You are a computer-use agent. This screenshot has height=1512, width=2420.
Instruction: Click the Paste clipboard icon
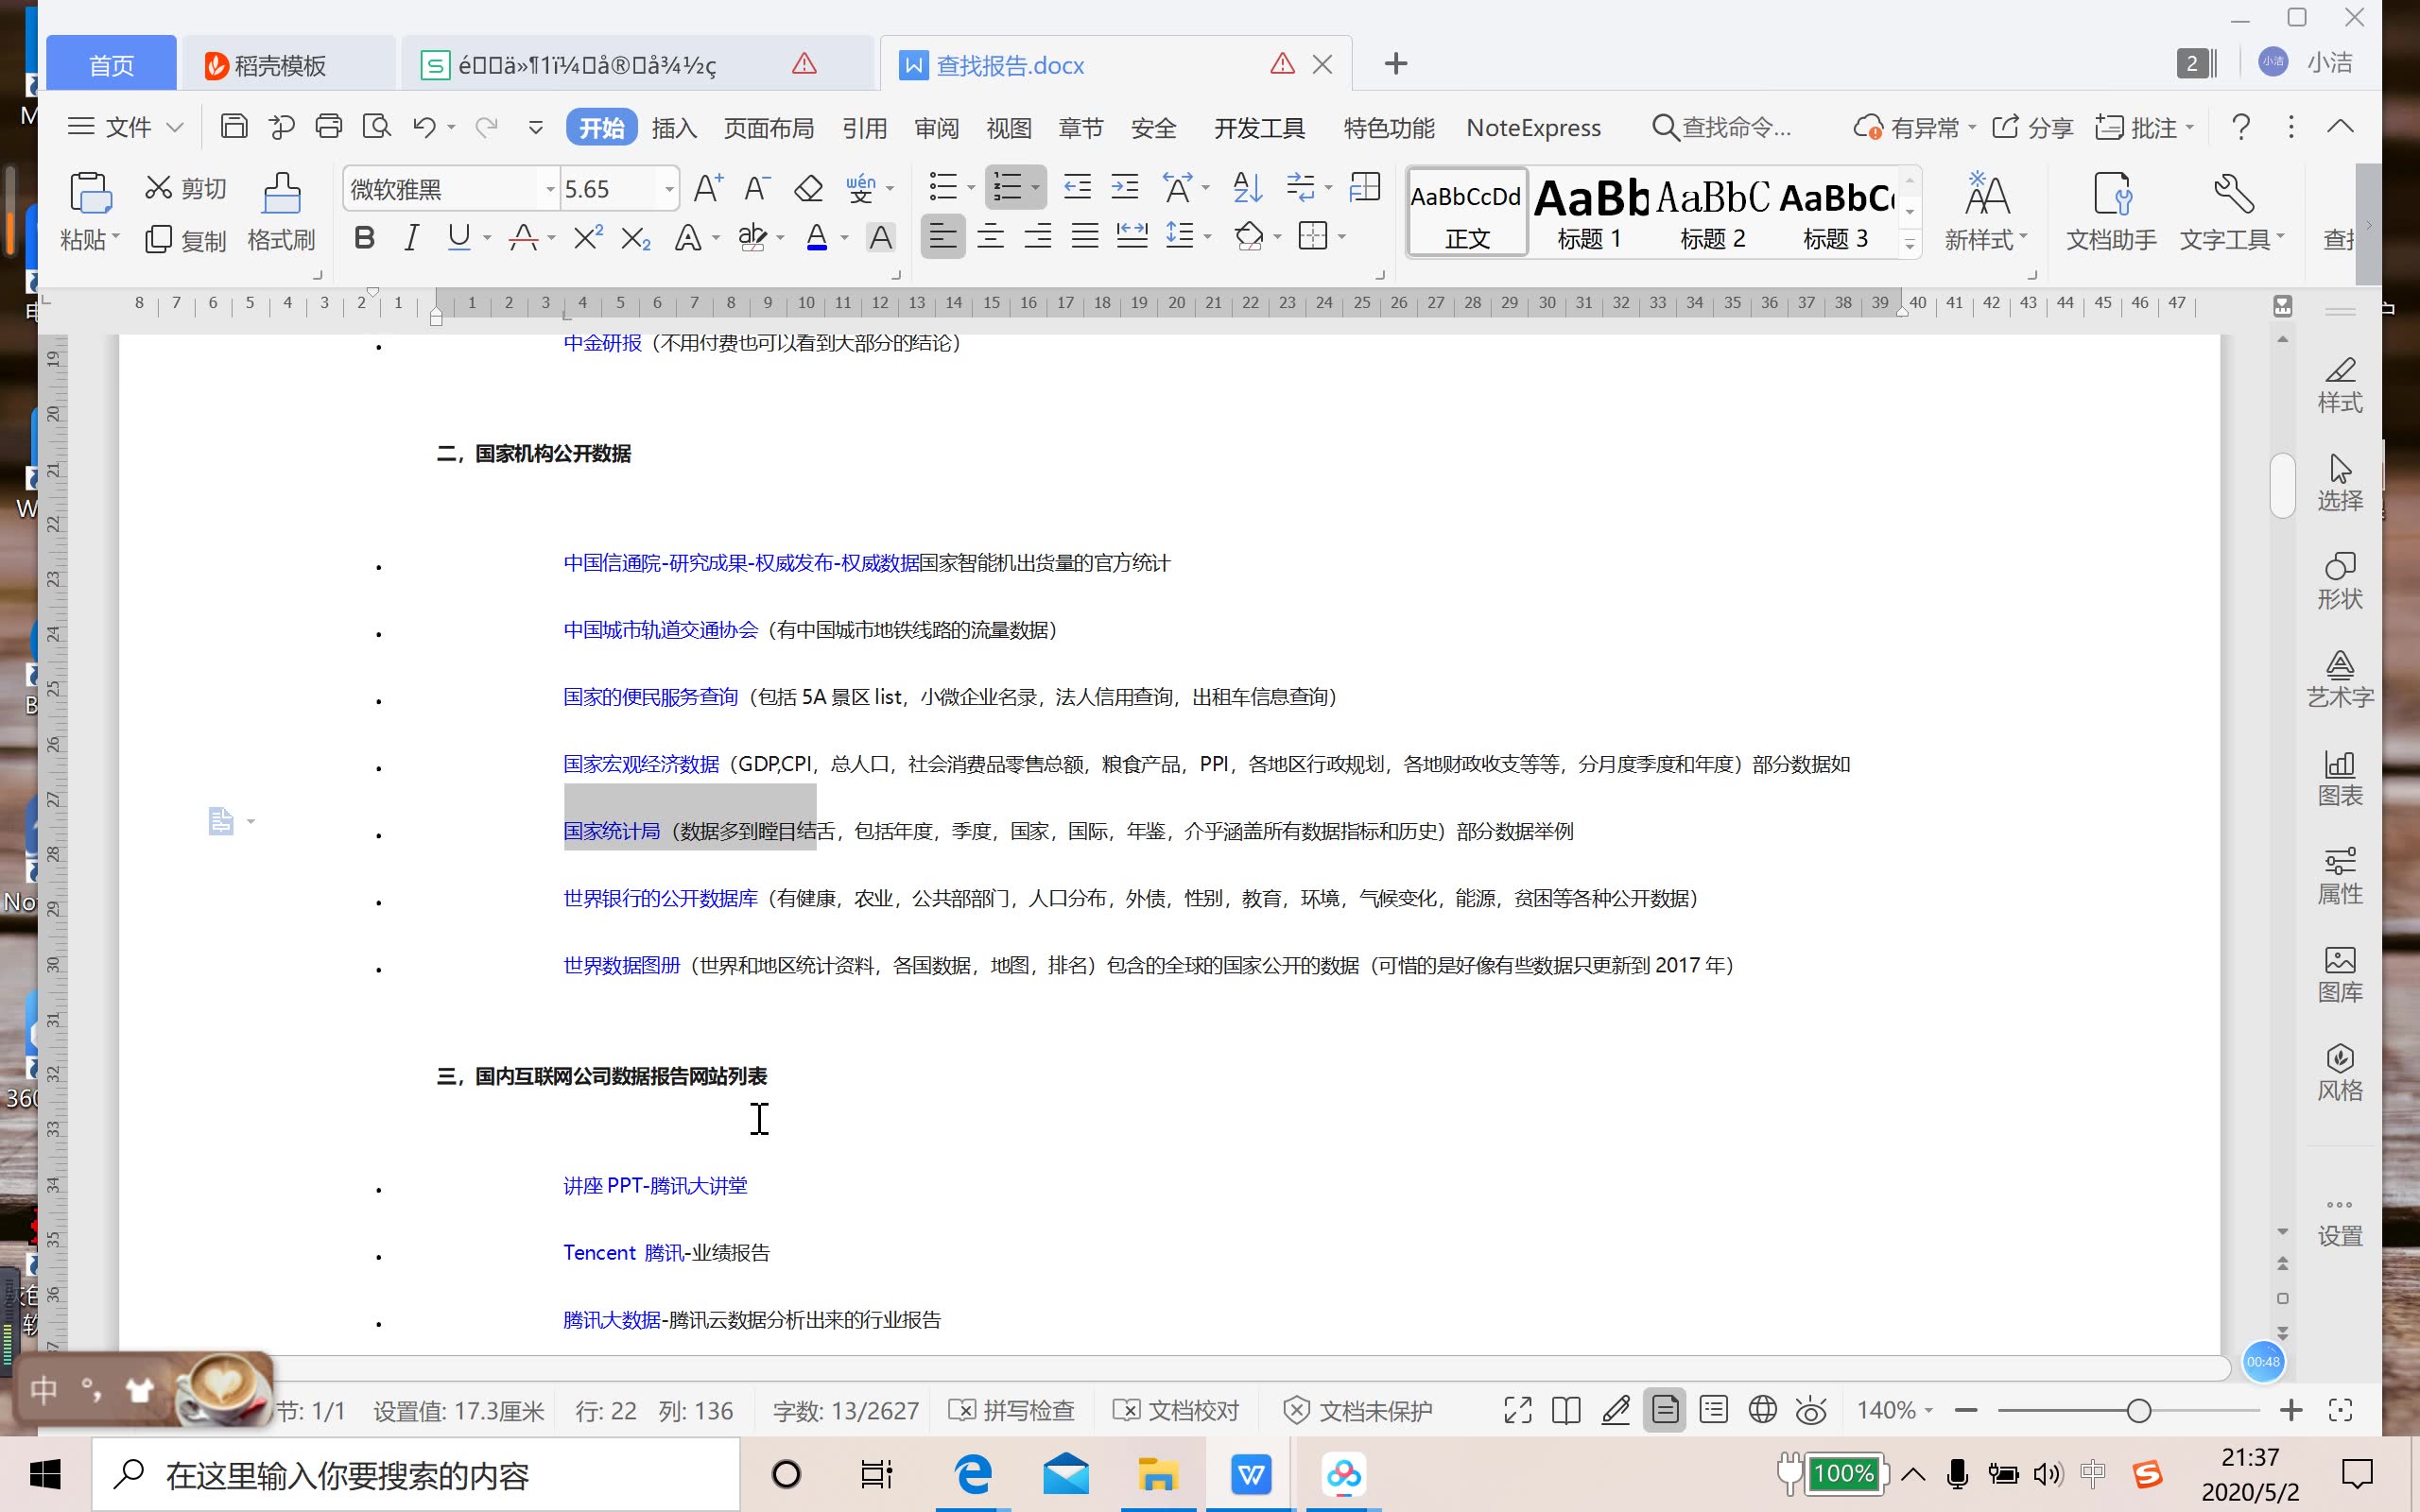(x=89, y=192)
